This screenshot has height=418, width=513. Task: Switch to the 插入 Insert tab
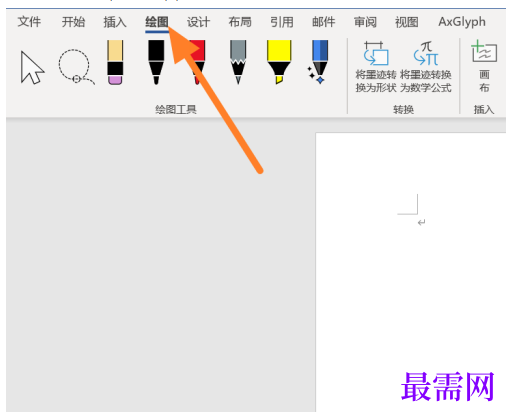point(115,22)
